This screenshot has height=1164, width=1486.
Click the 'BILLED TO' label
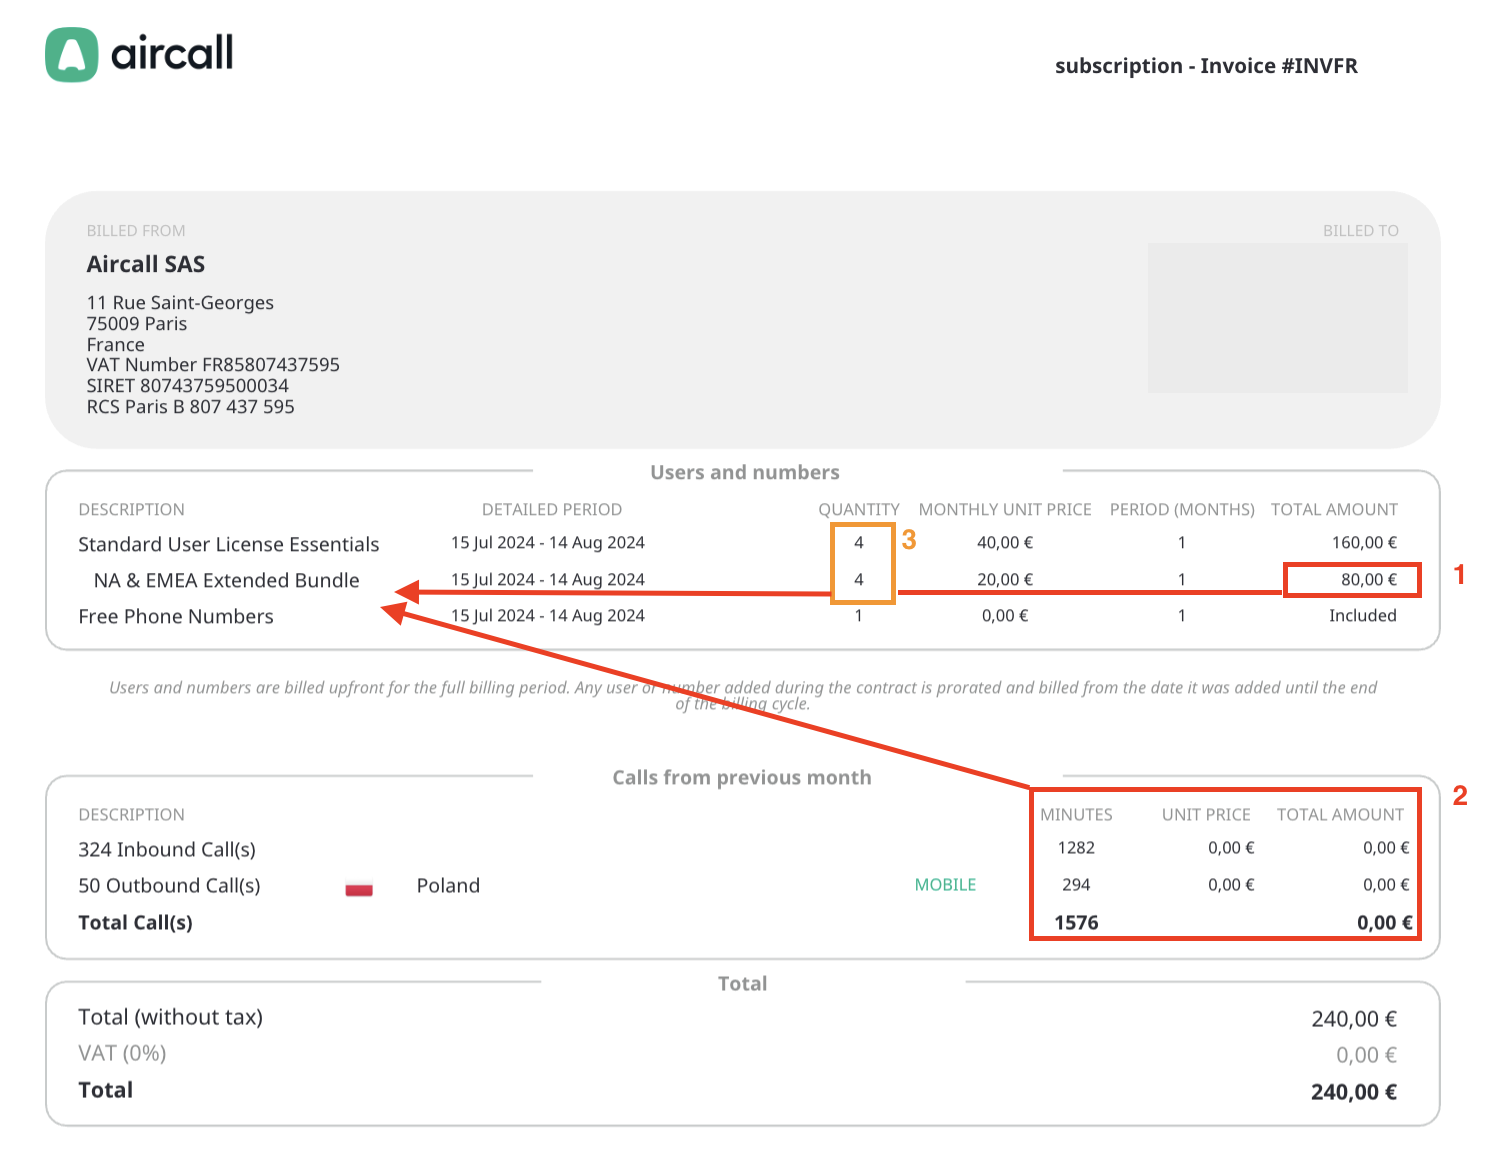1361,231
